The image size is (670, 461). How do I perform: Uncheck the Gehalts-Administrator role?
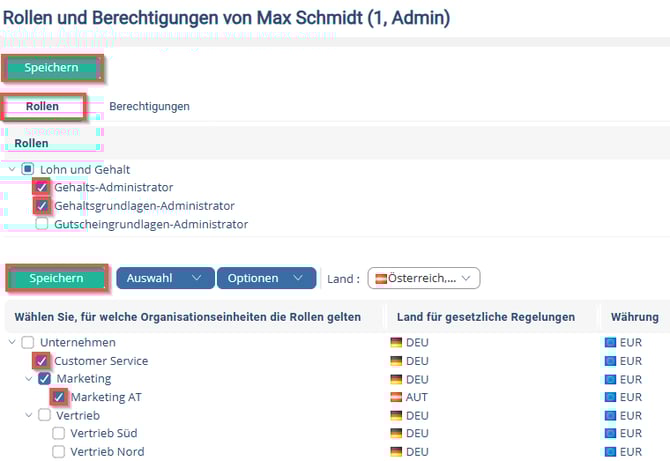tap(42, 187)
